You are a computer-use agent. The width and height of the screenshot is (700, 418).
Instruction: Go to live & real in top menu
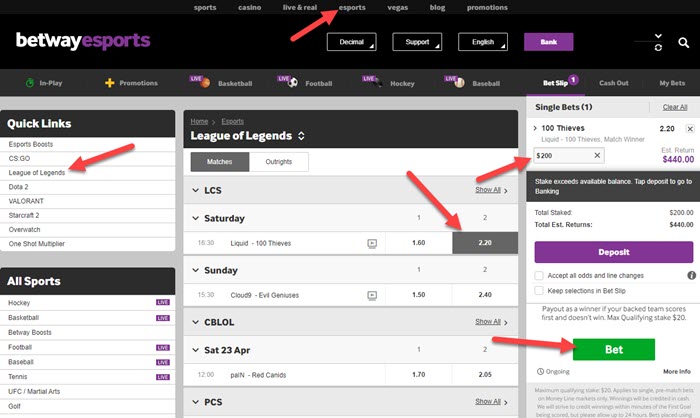(300, 7)
